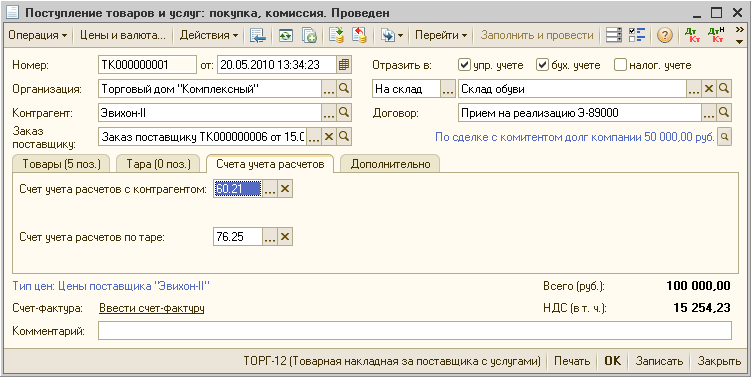Viewport: 751px width, 377px height.
Task: Select the Счета учета расчетов tab
Action: tap(270, 164)
